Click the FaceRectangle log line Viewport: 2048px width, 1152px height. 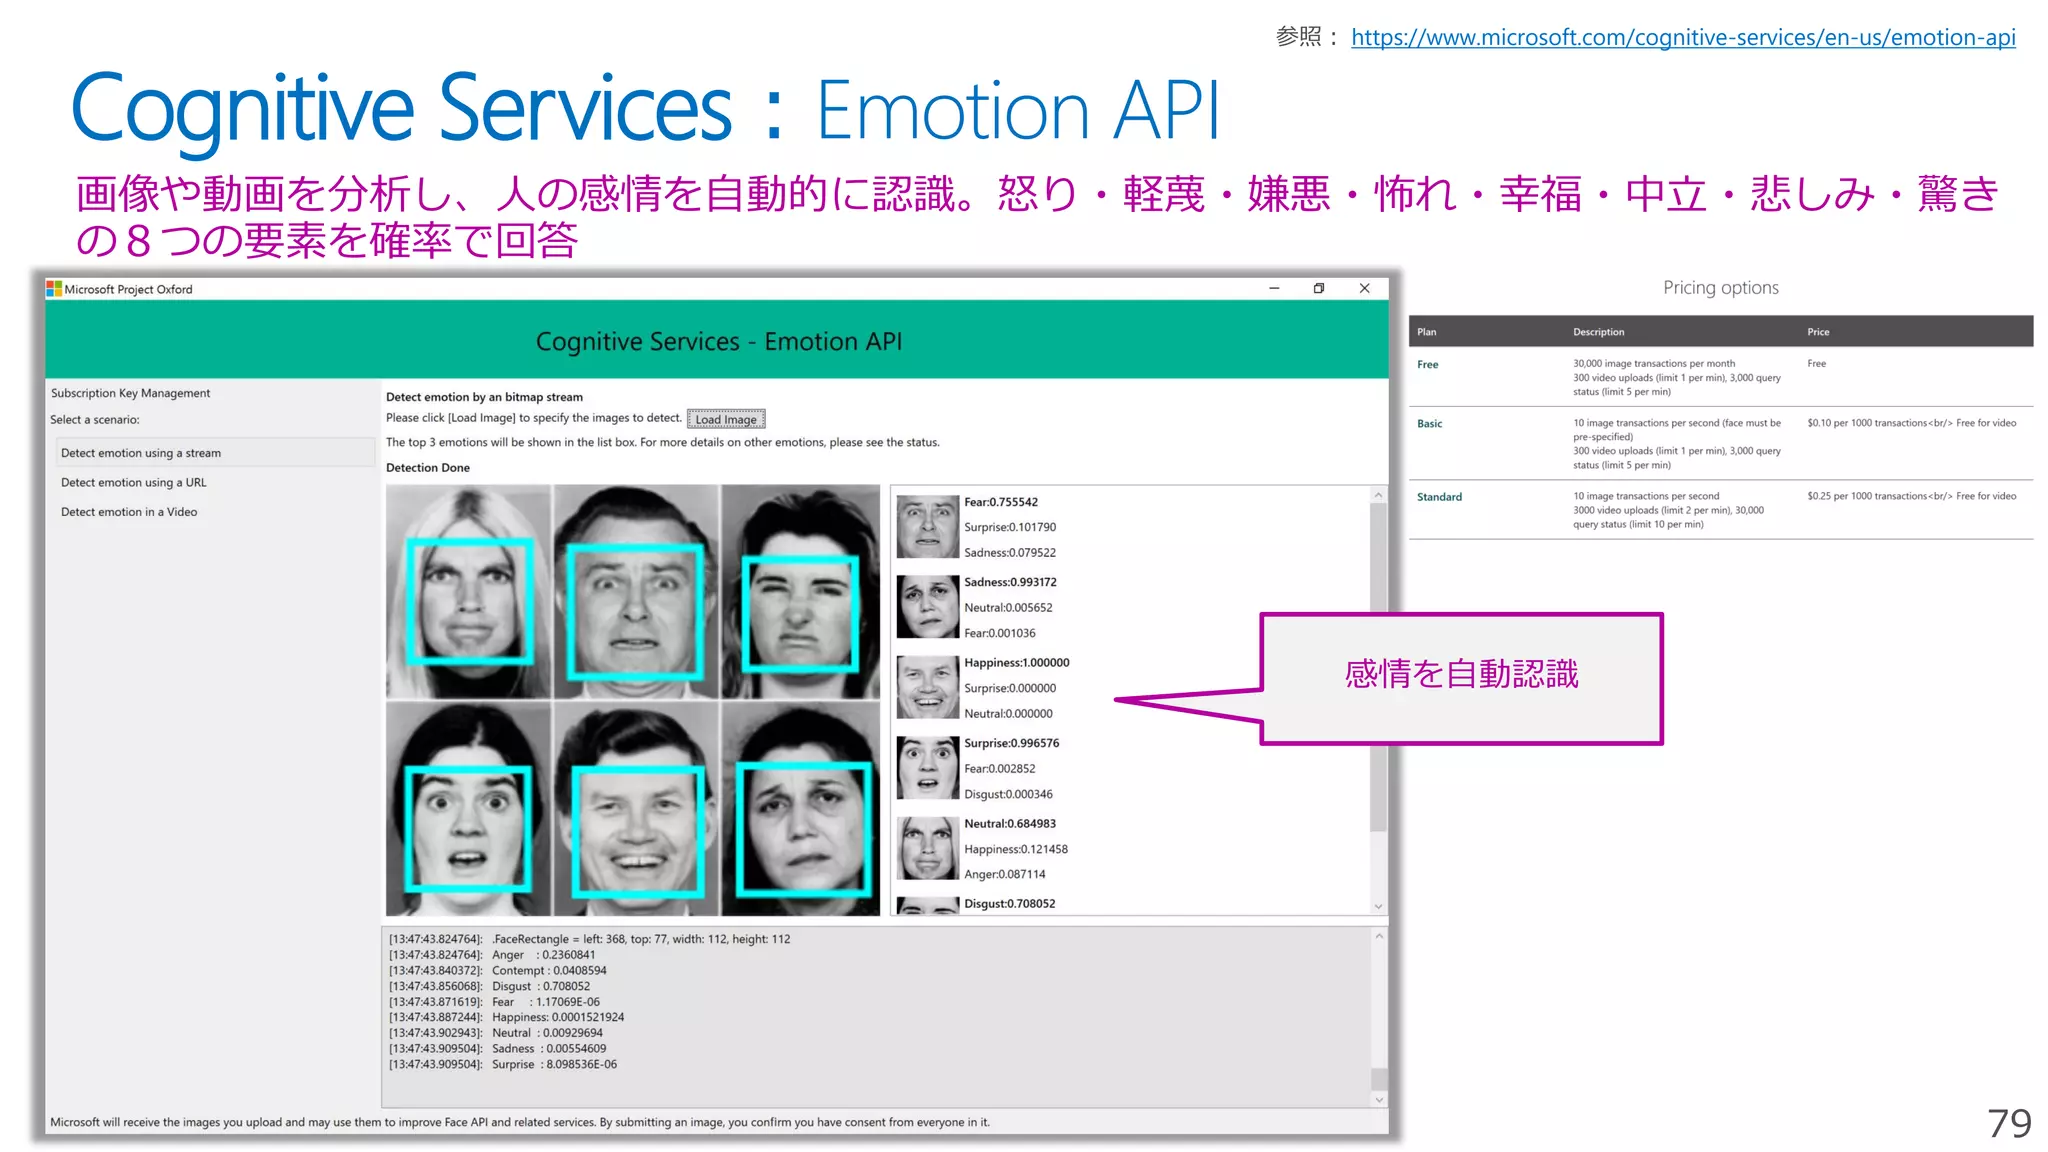[590, 939]
